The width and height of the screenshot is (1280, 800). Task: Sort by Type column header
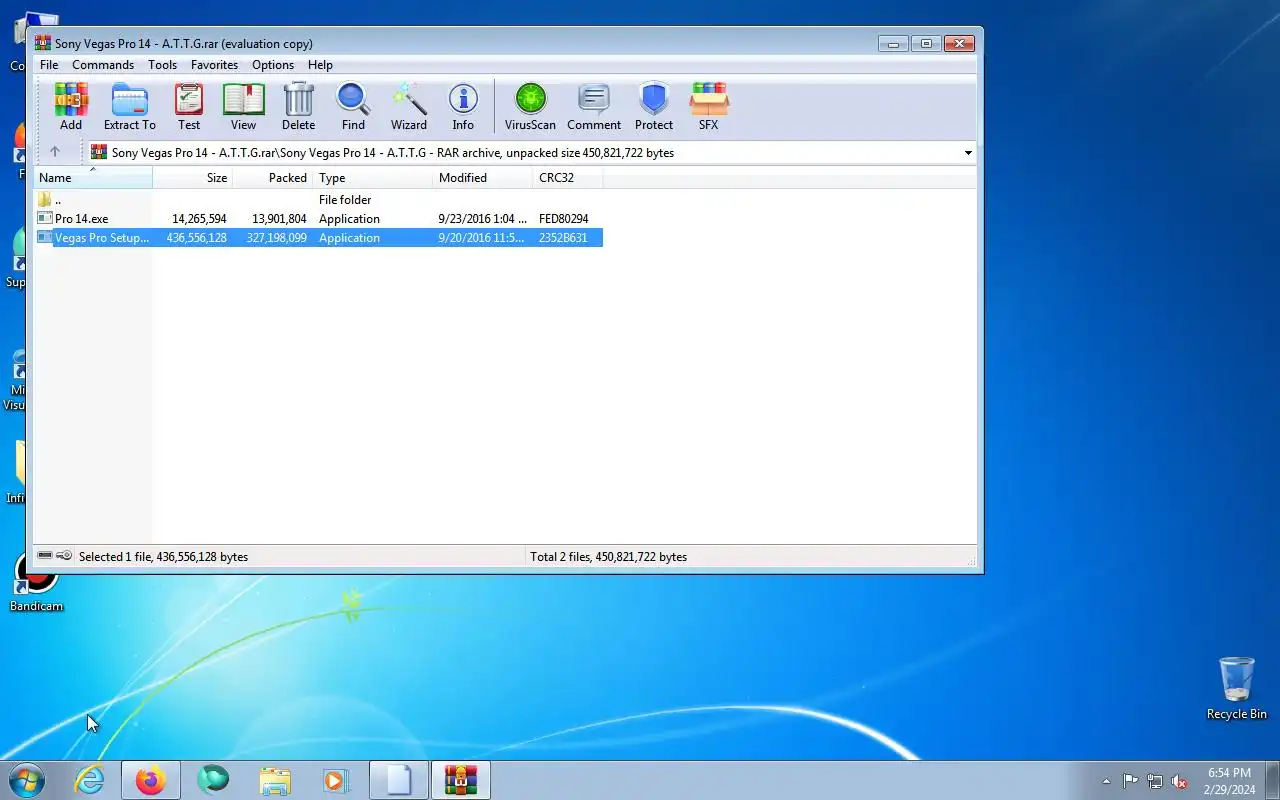point(372,178)
